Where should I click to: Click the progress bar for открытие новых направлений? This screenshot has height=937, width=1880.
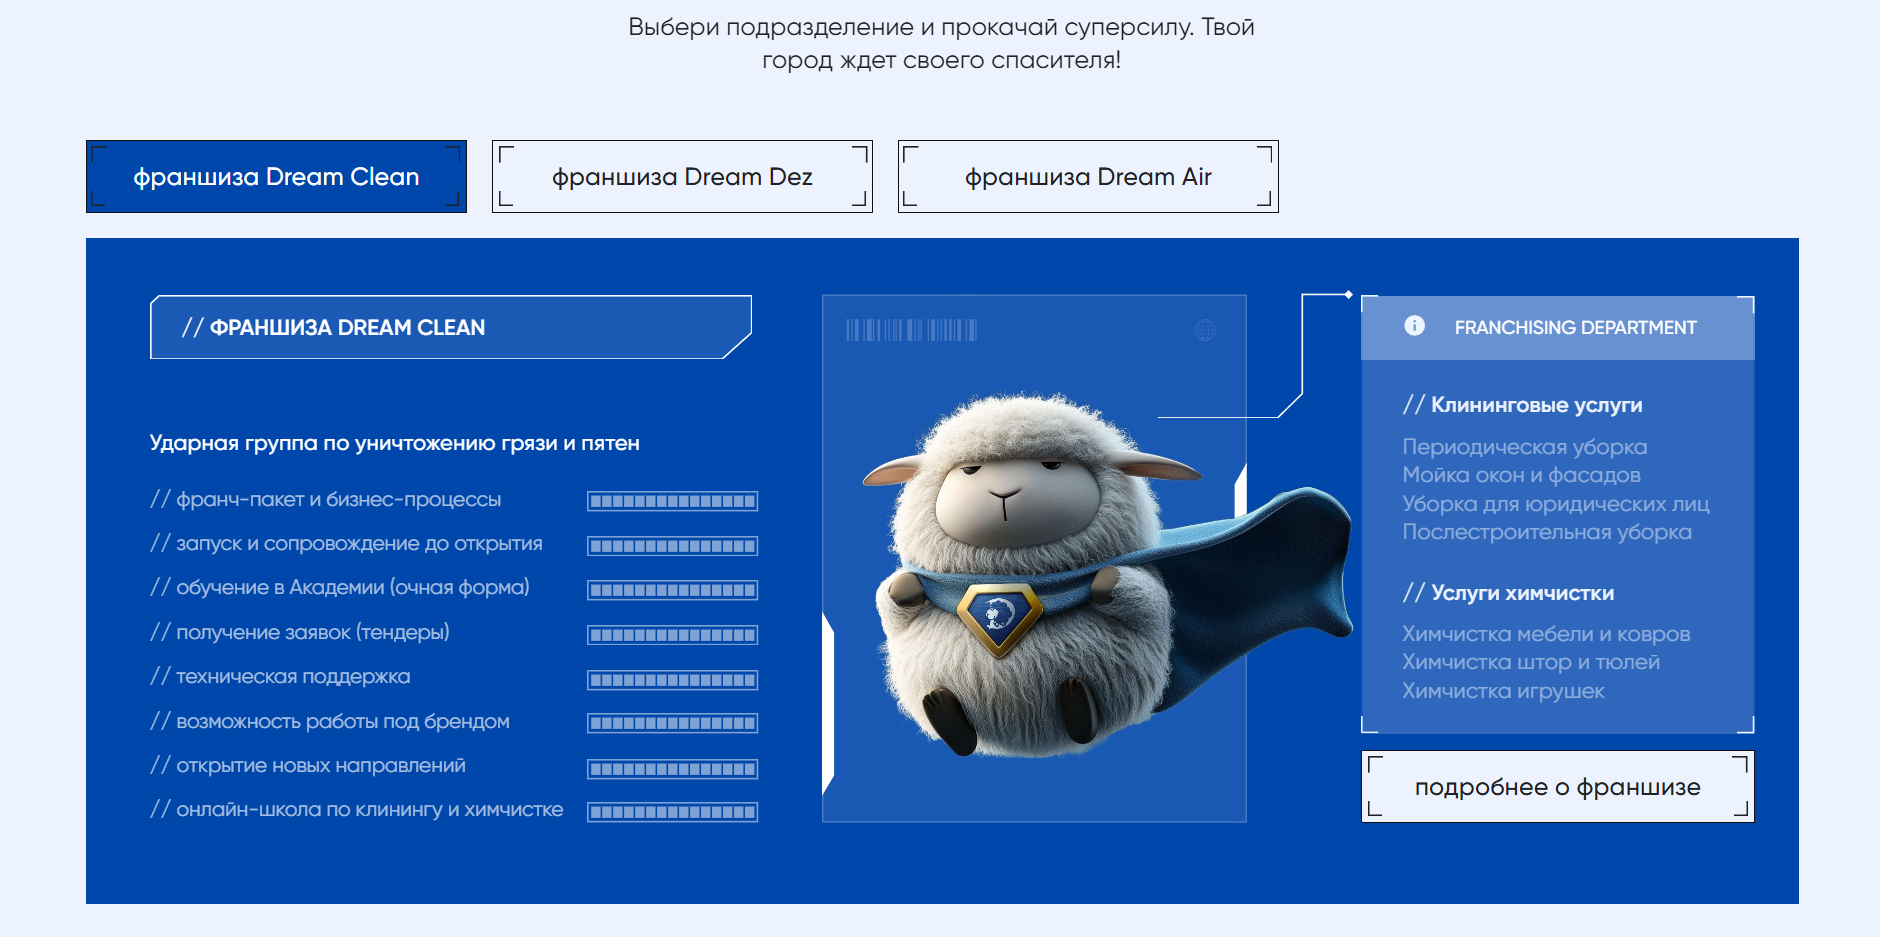(x=672, y=769)
